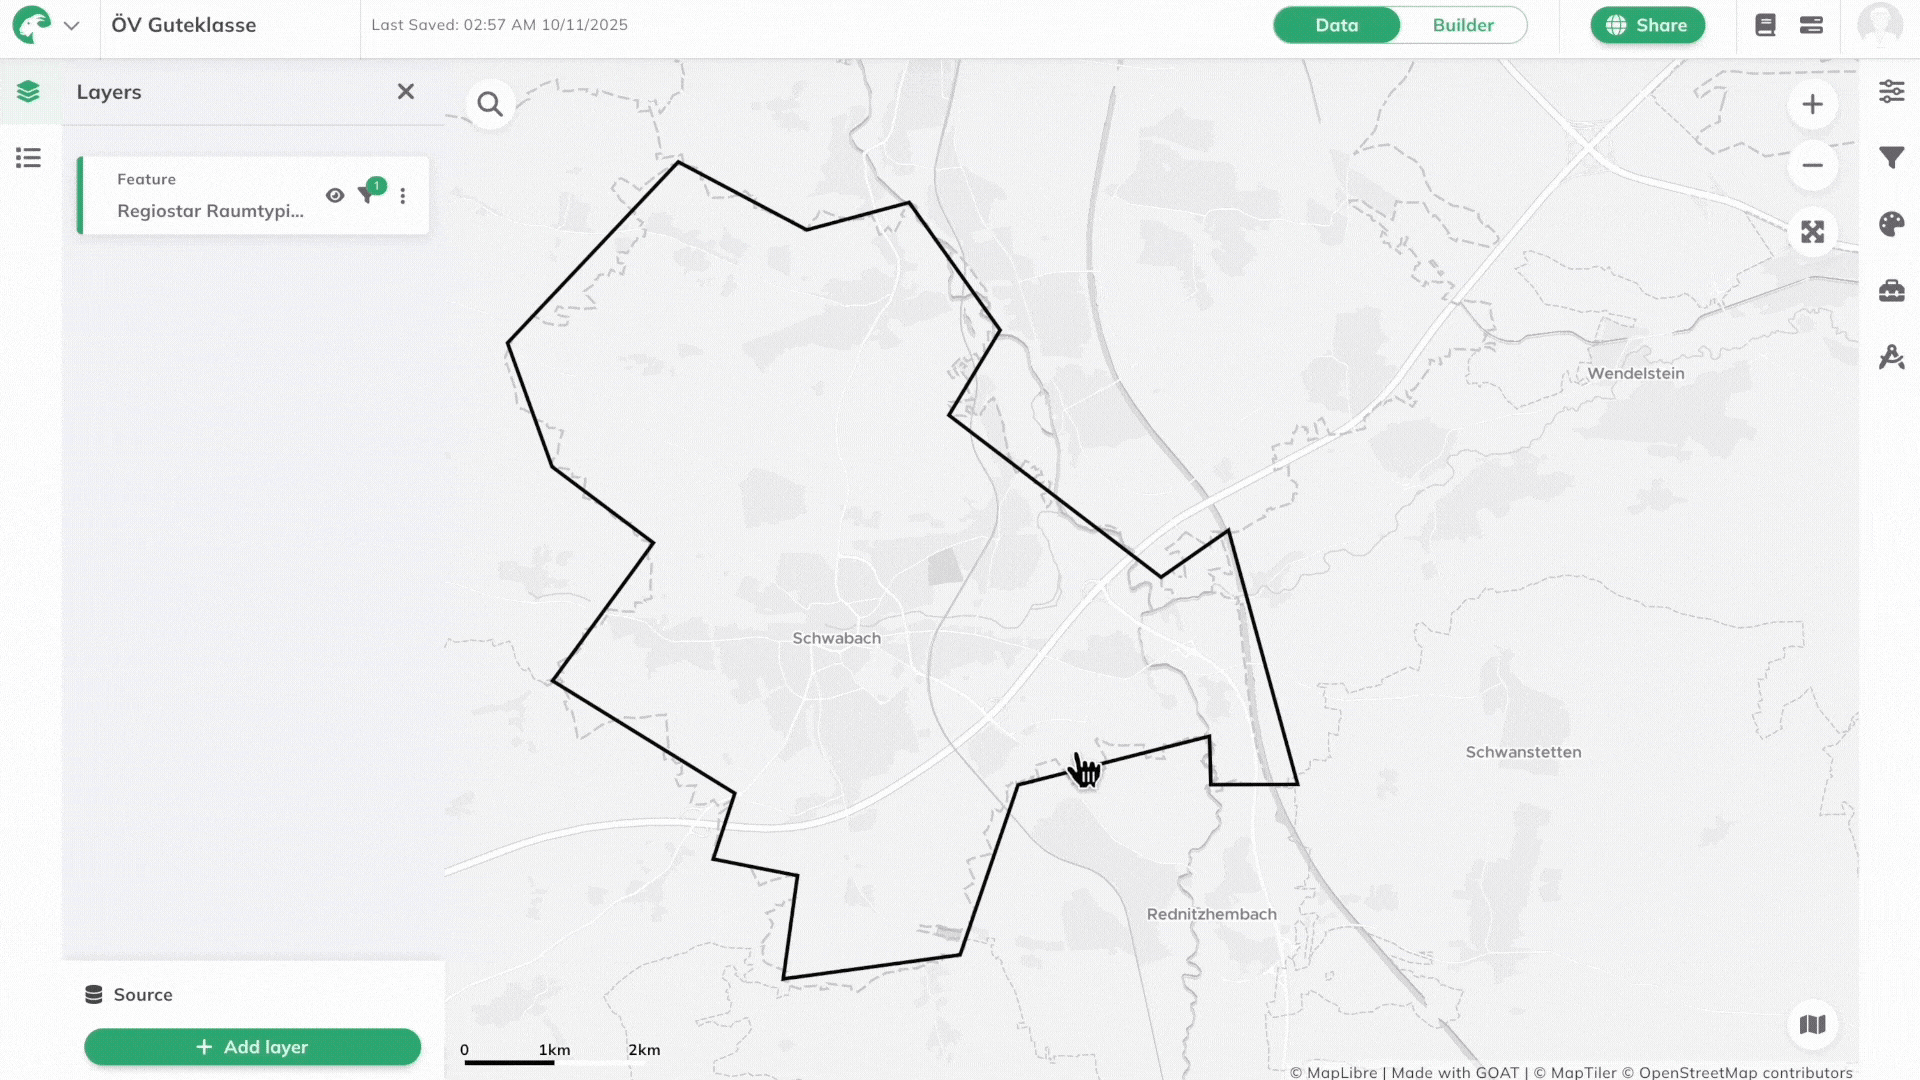Viewport: 1920px width, 1080px height.
Task: Select the Data view toggle
Action: 1337,25
